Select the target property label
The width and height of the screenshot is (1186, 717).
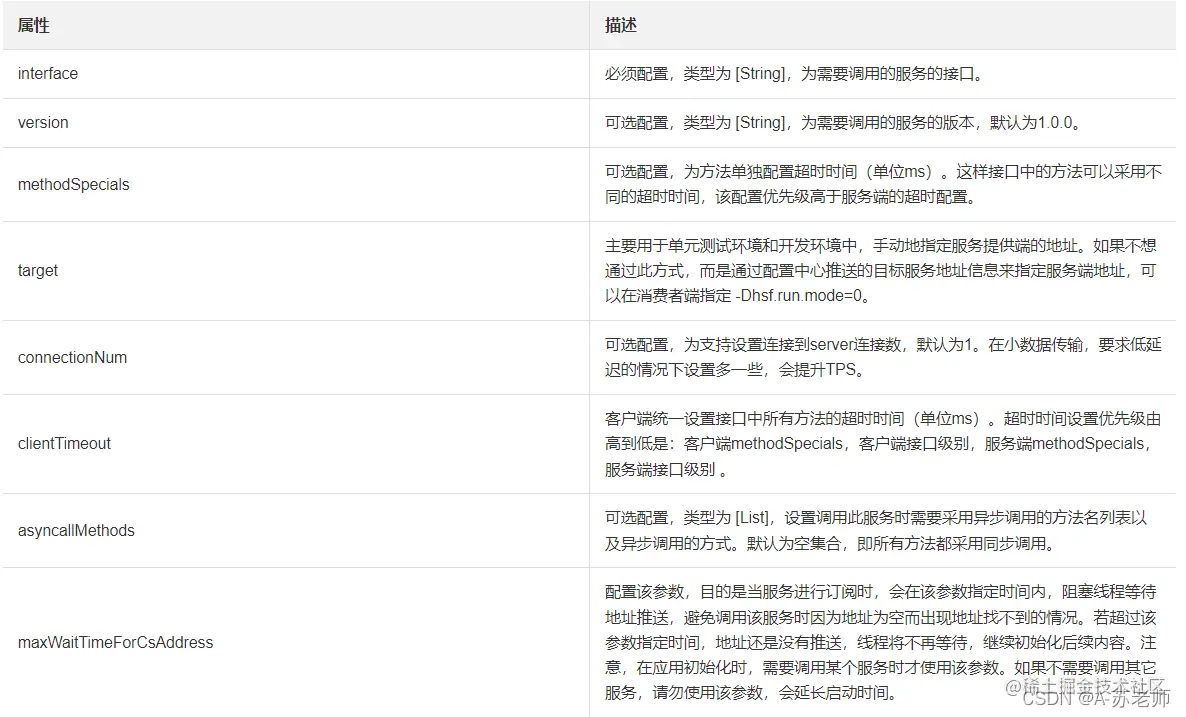[x=37, y=270]
